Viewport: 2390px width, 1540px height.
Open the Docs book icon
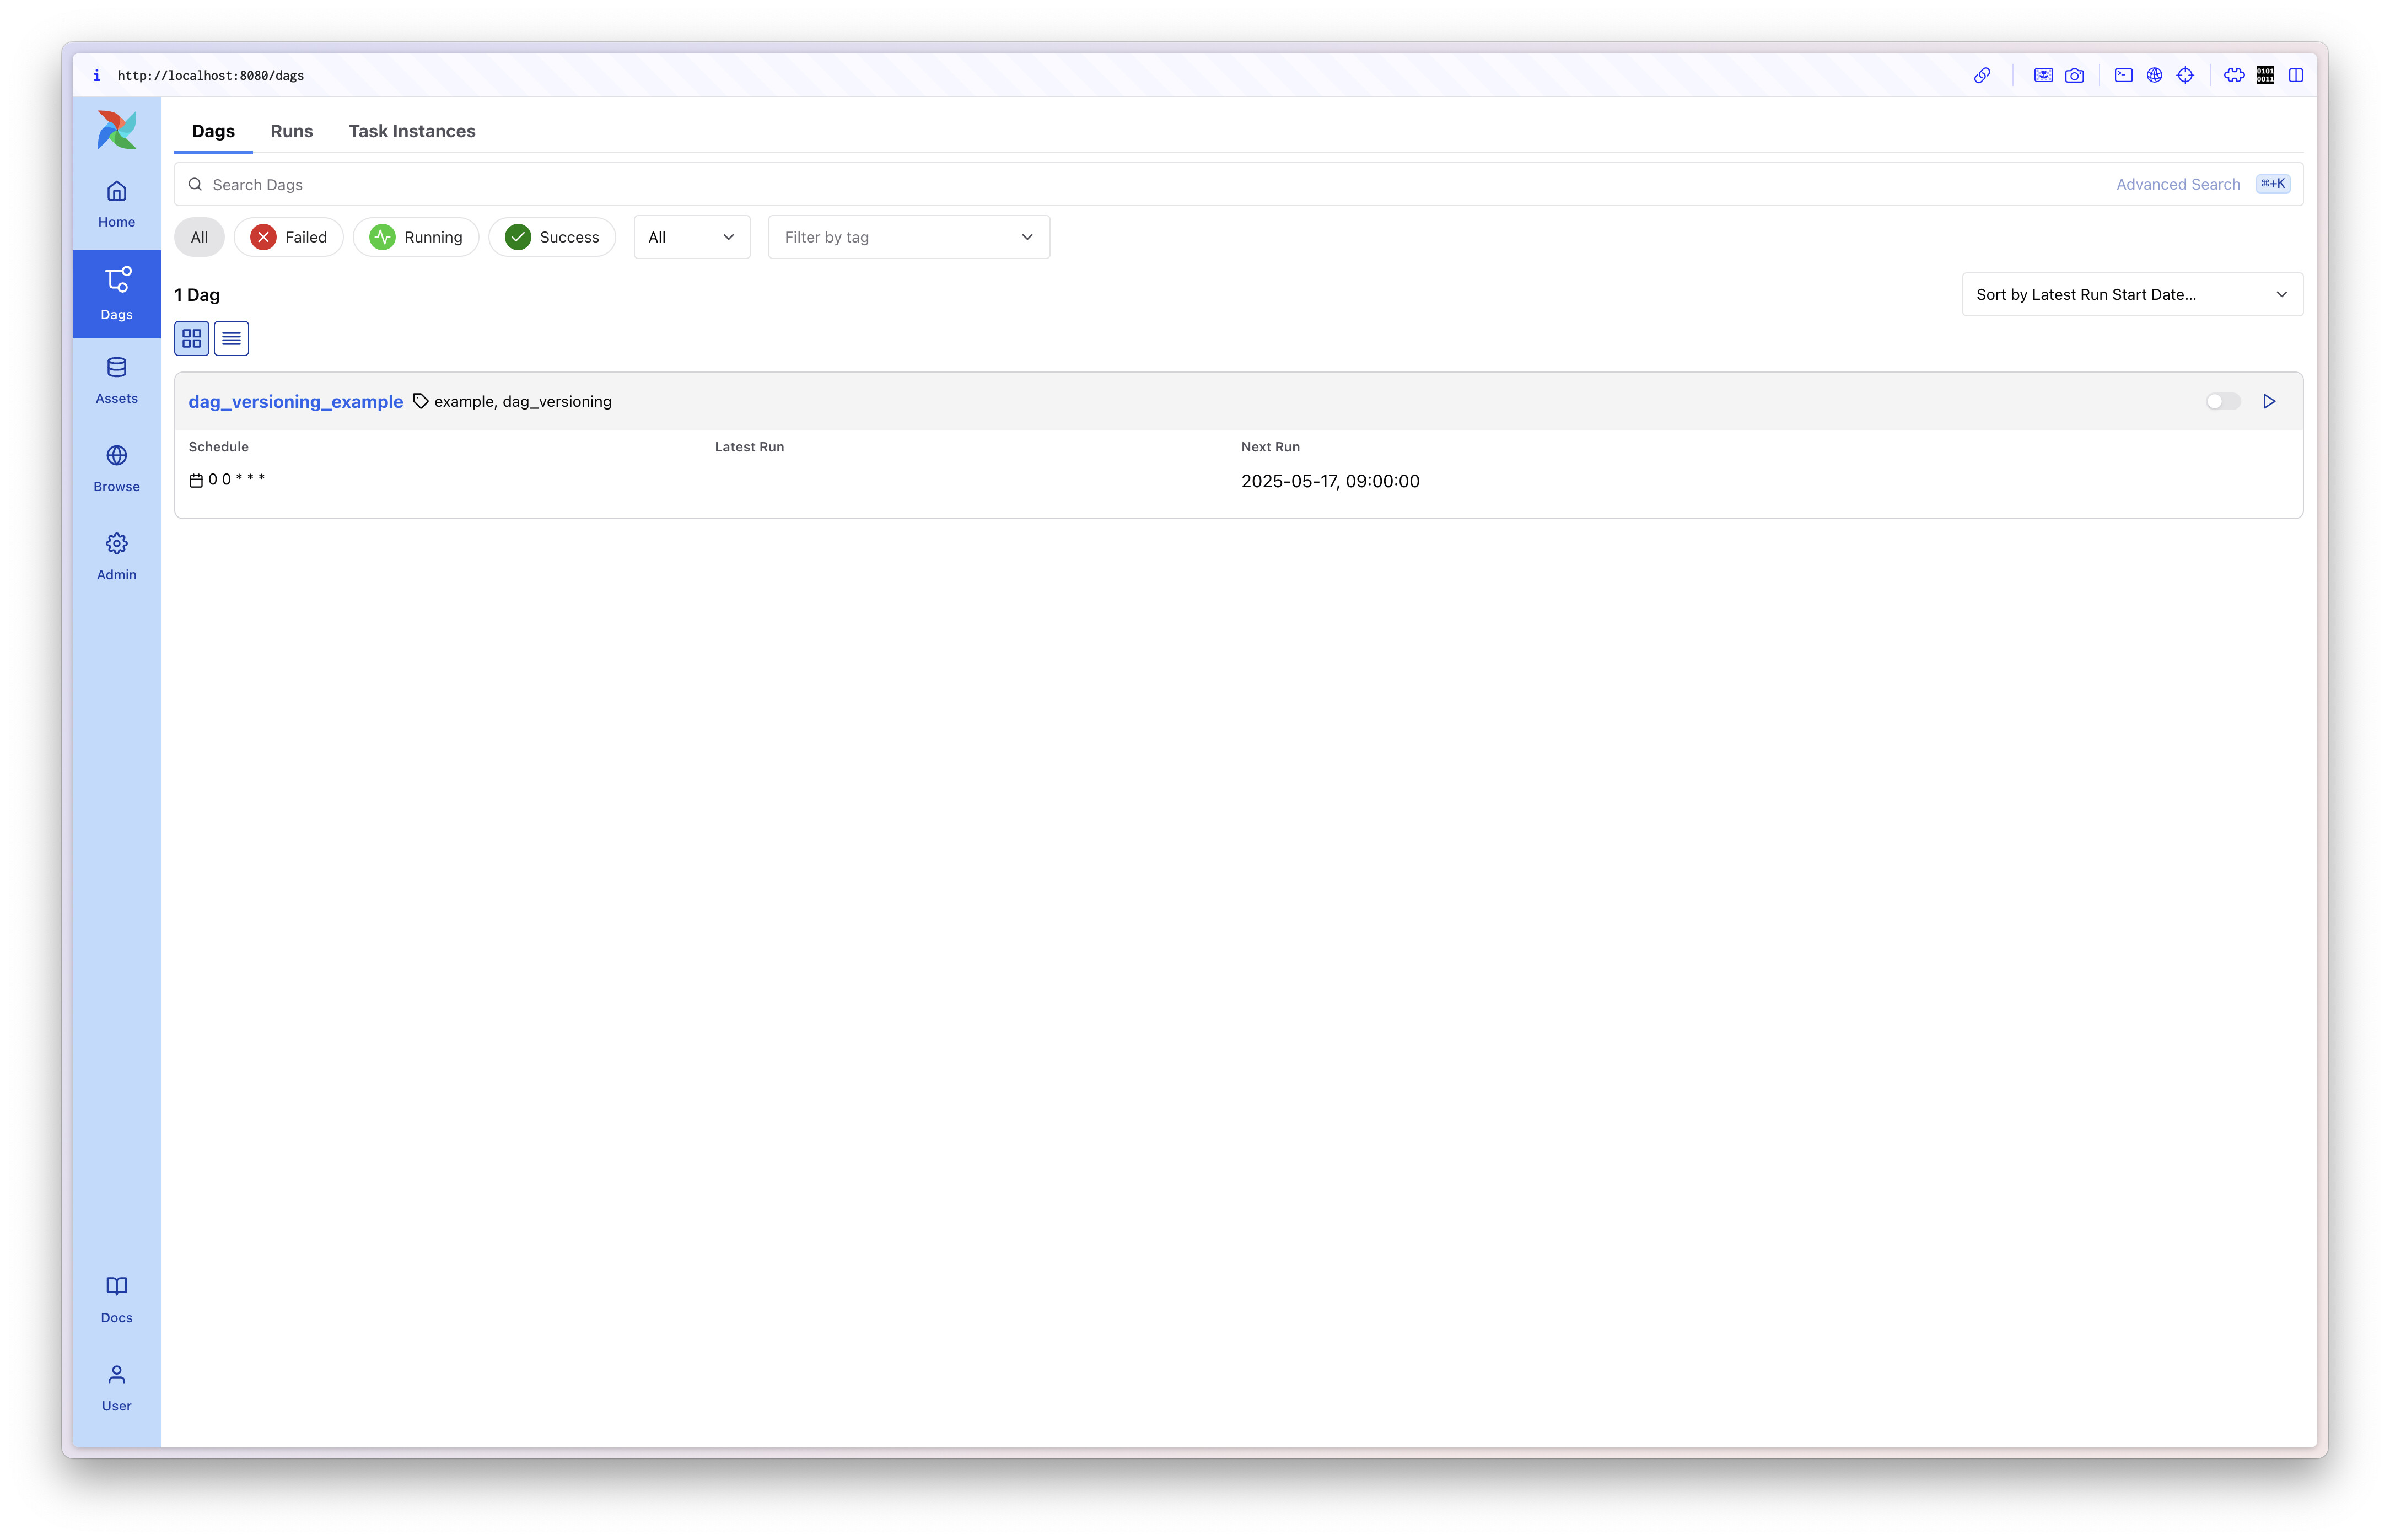tap(116, 1299)
